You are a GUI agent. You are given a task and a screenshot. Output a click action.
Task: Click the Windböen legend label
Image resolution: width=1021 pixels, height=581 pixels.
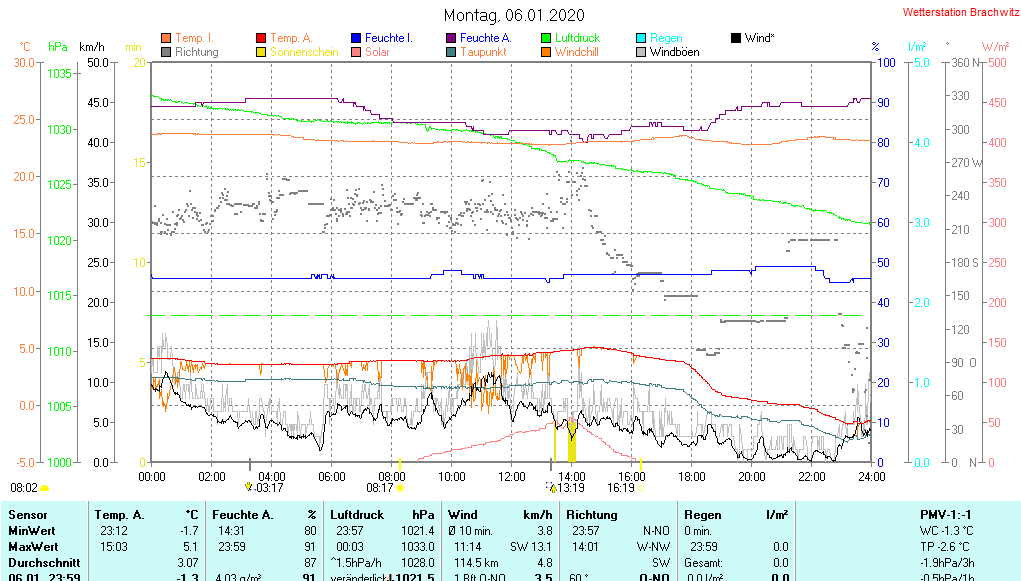tap(674, 52)
